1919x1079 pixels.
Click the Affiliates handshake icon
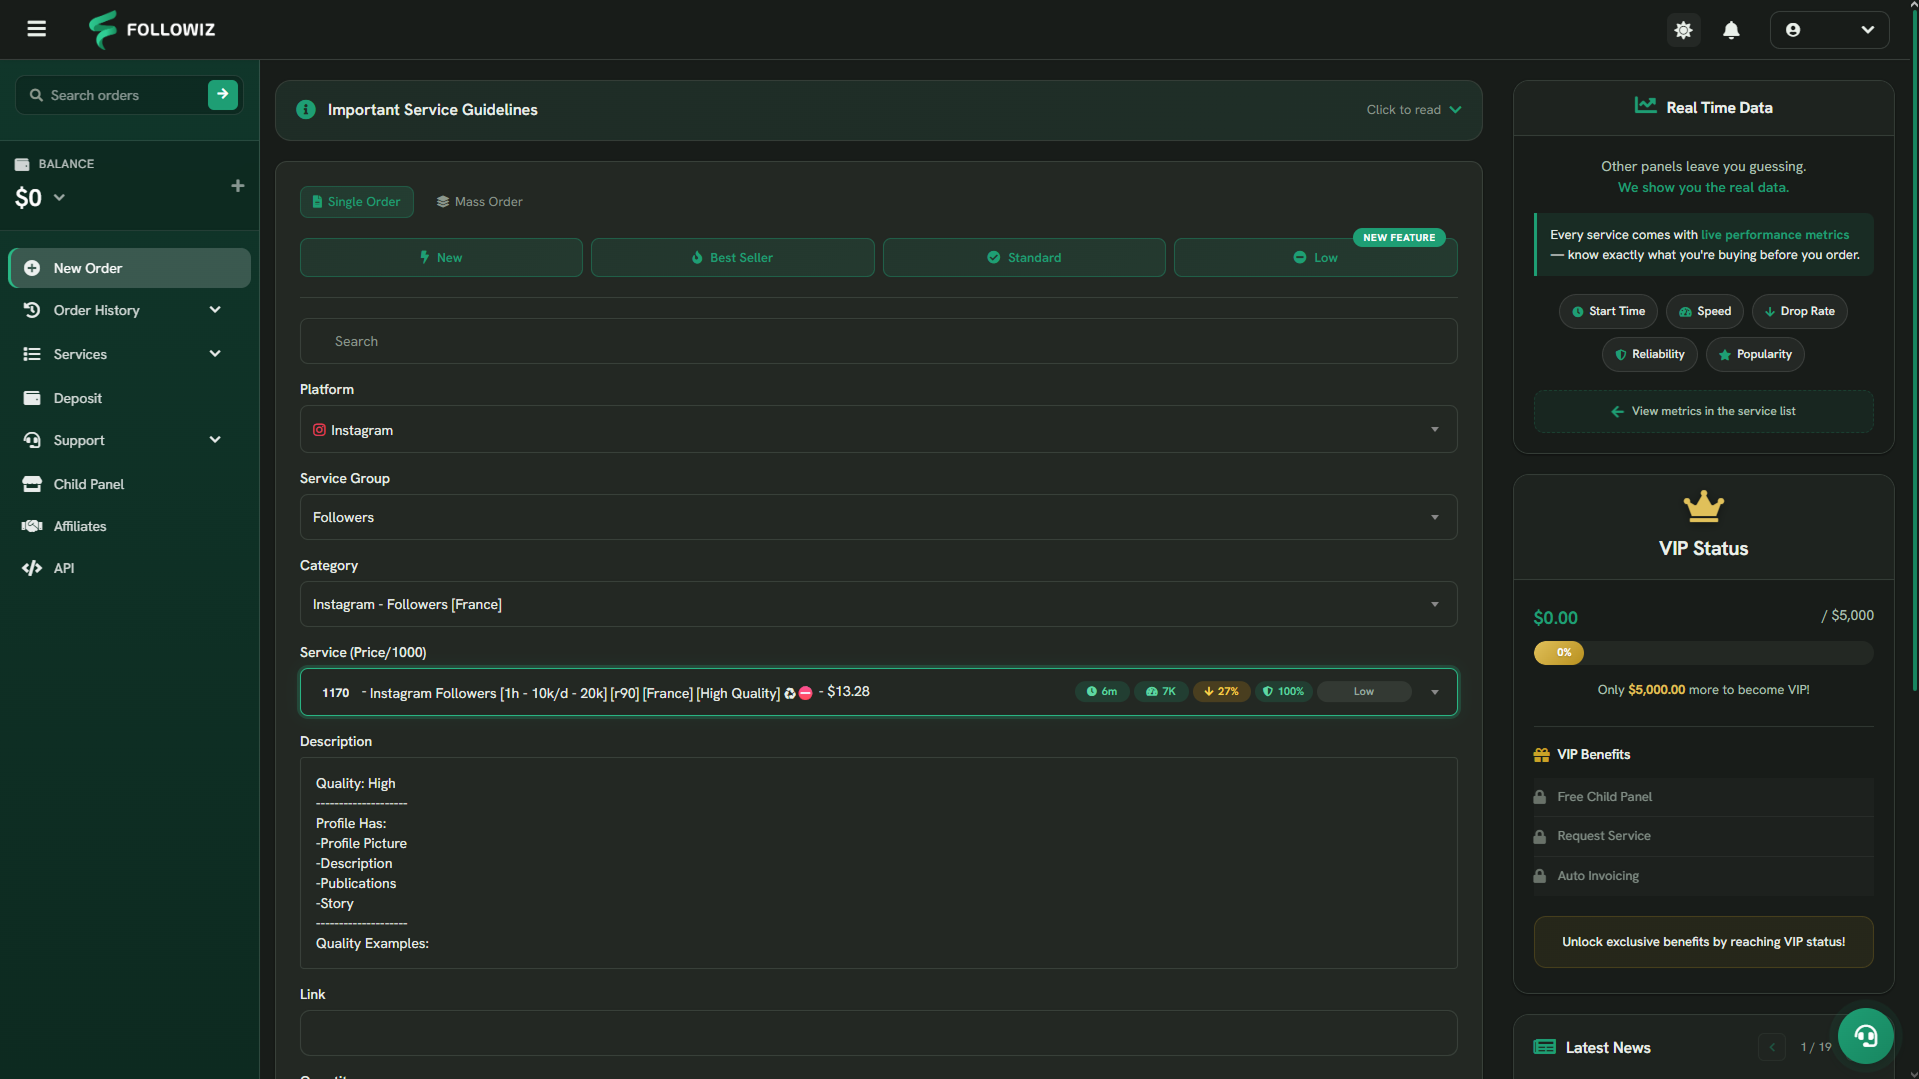pyautogui.click(x=32, y=526)
